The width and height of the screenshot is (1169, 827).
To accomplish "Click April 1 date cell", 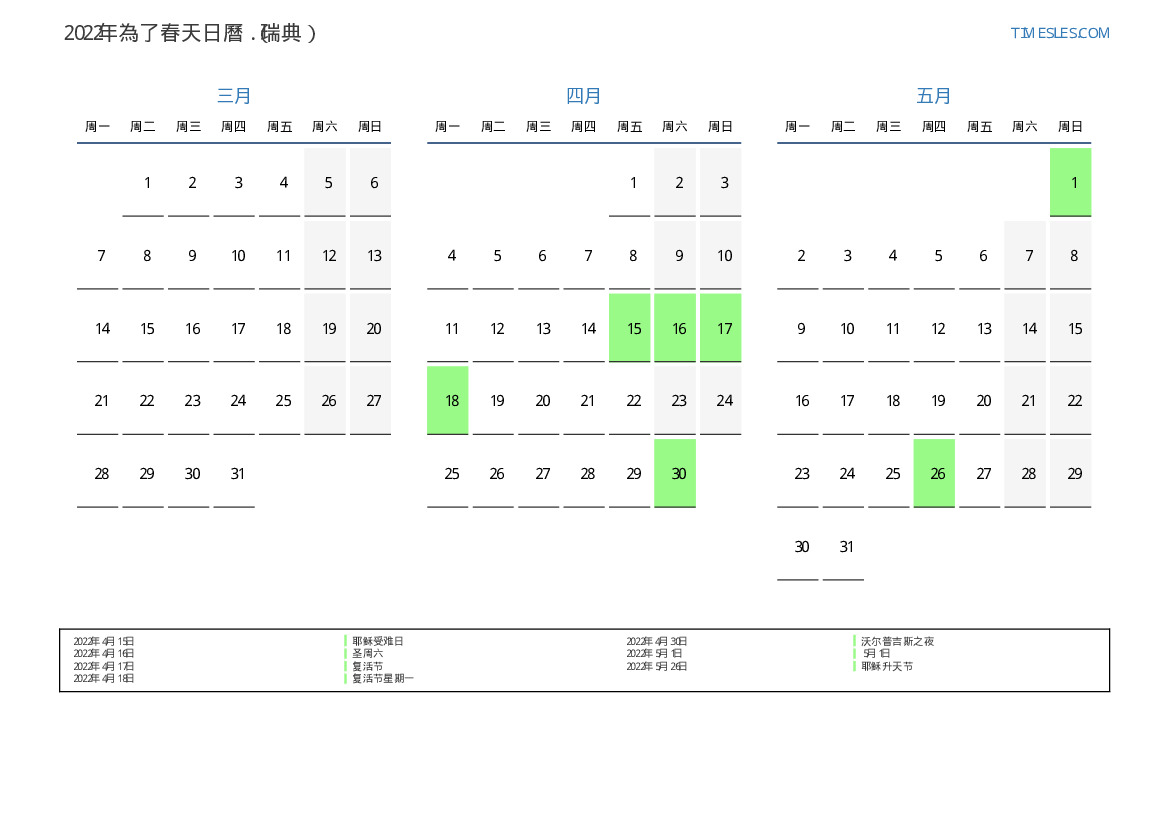I will click(x=630, y=182).
